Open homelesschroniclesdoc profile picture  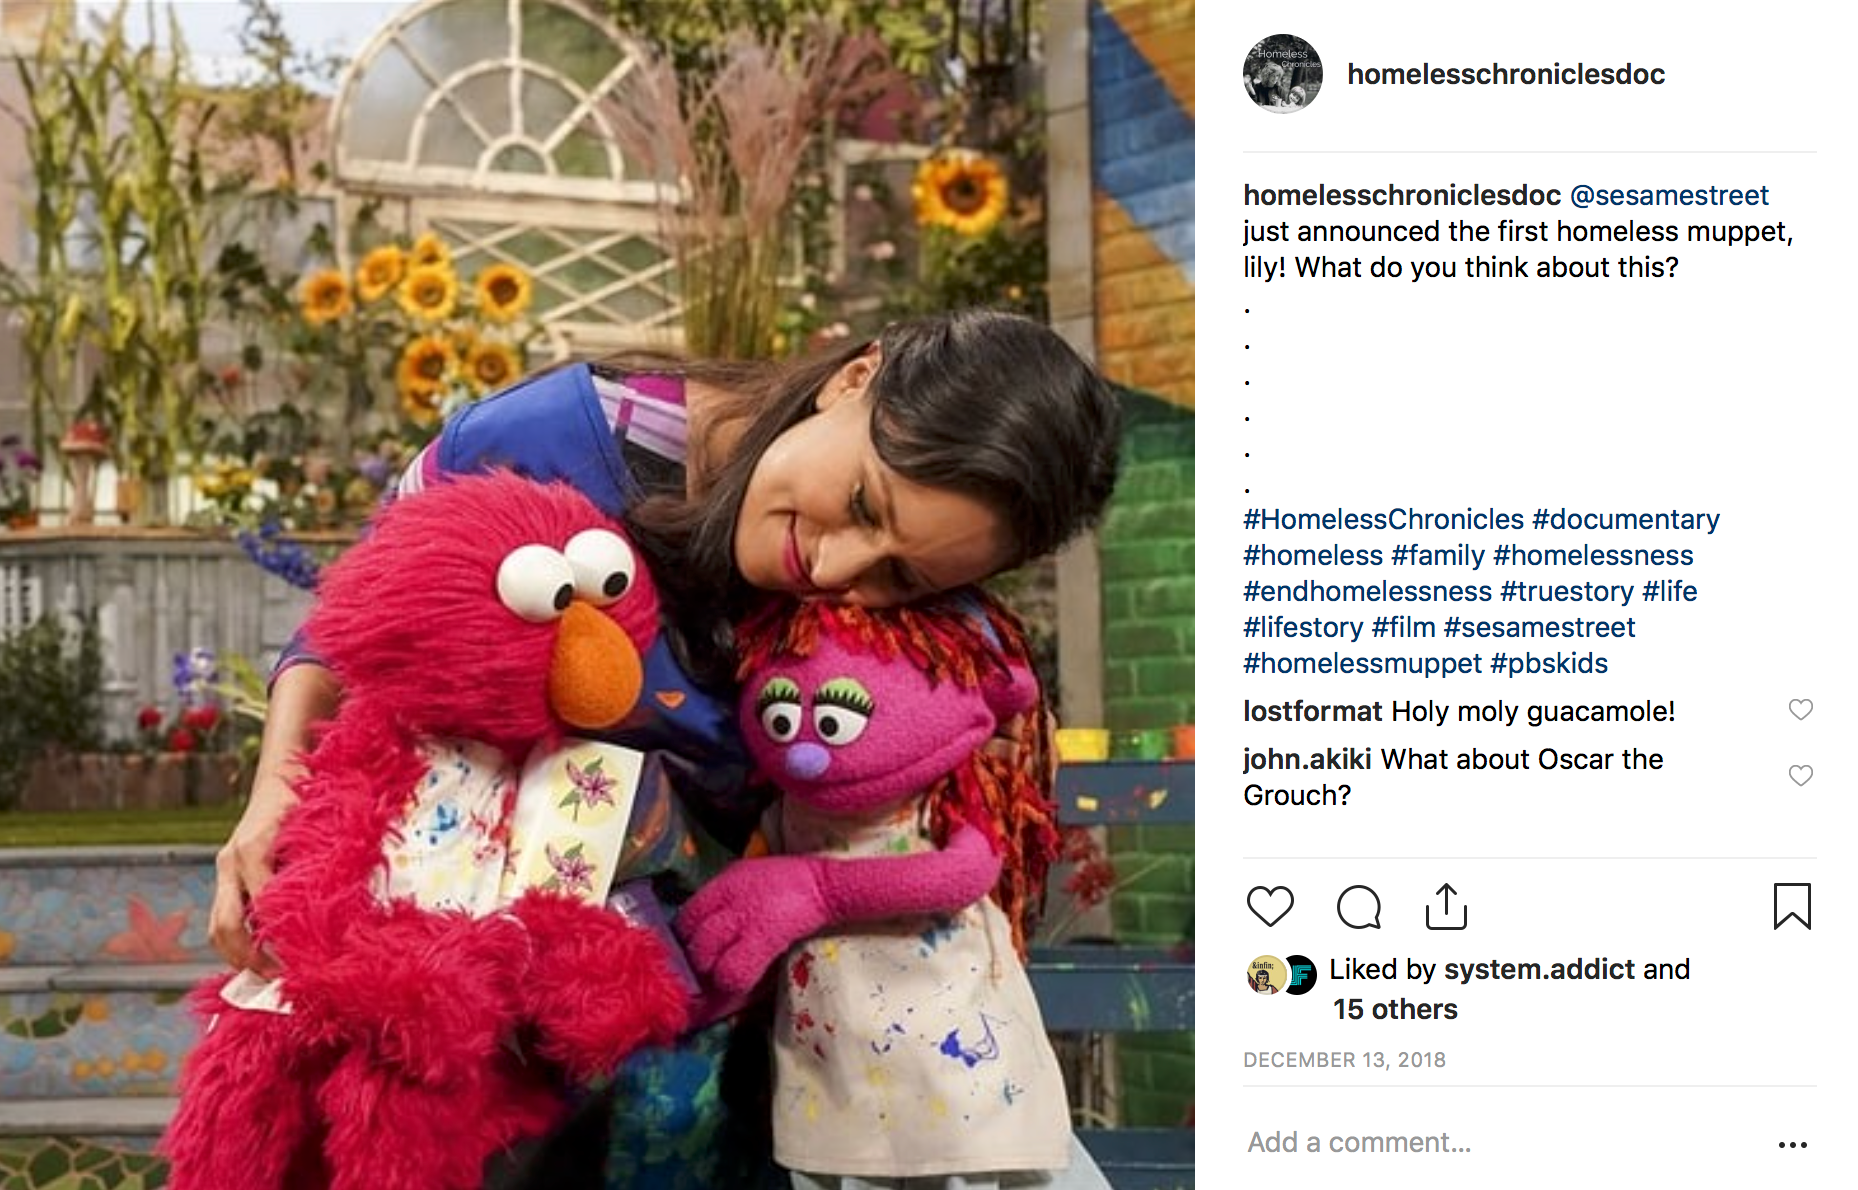(x=1282, y=74)
